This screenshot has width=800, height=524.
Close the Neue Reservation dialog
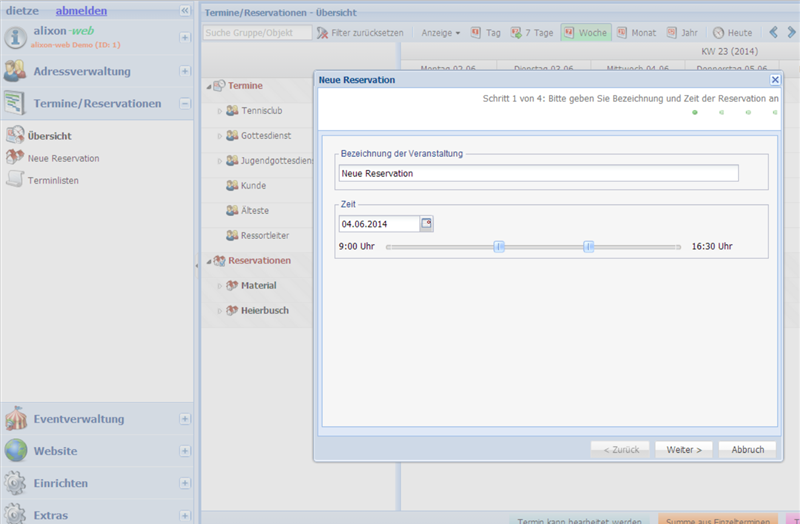point(775,80)
